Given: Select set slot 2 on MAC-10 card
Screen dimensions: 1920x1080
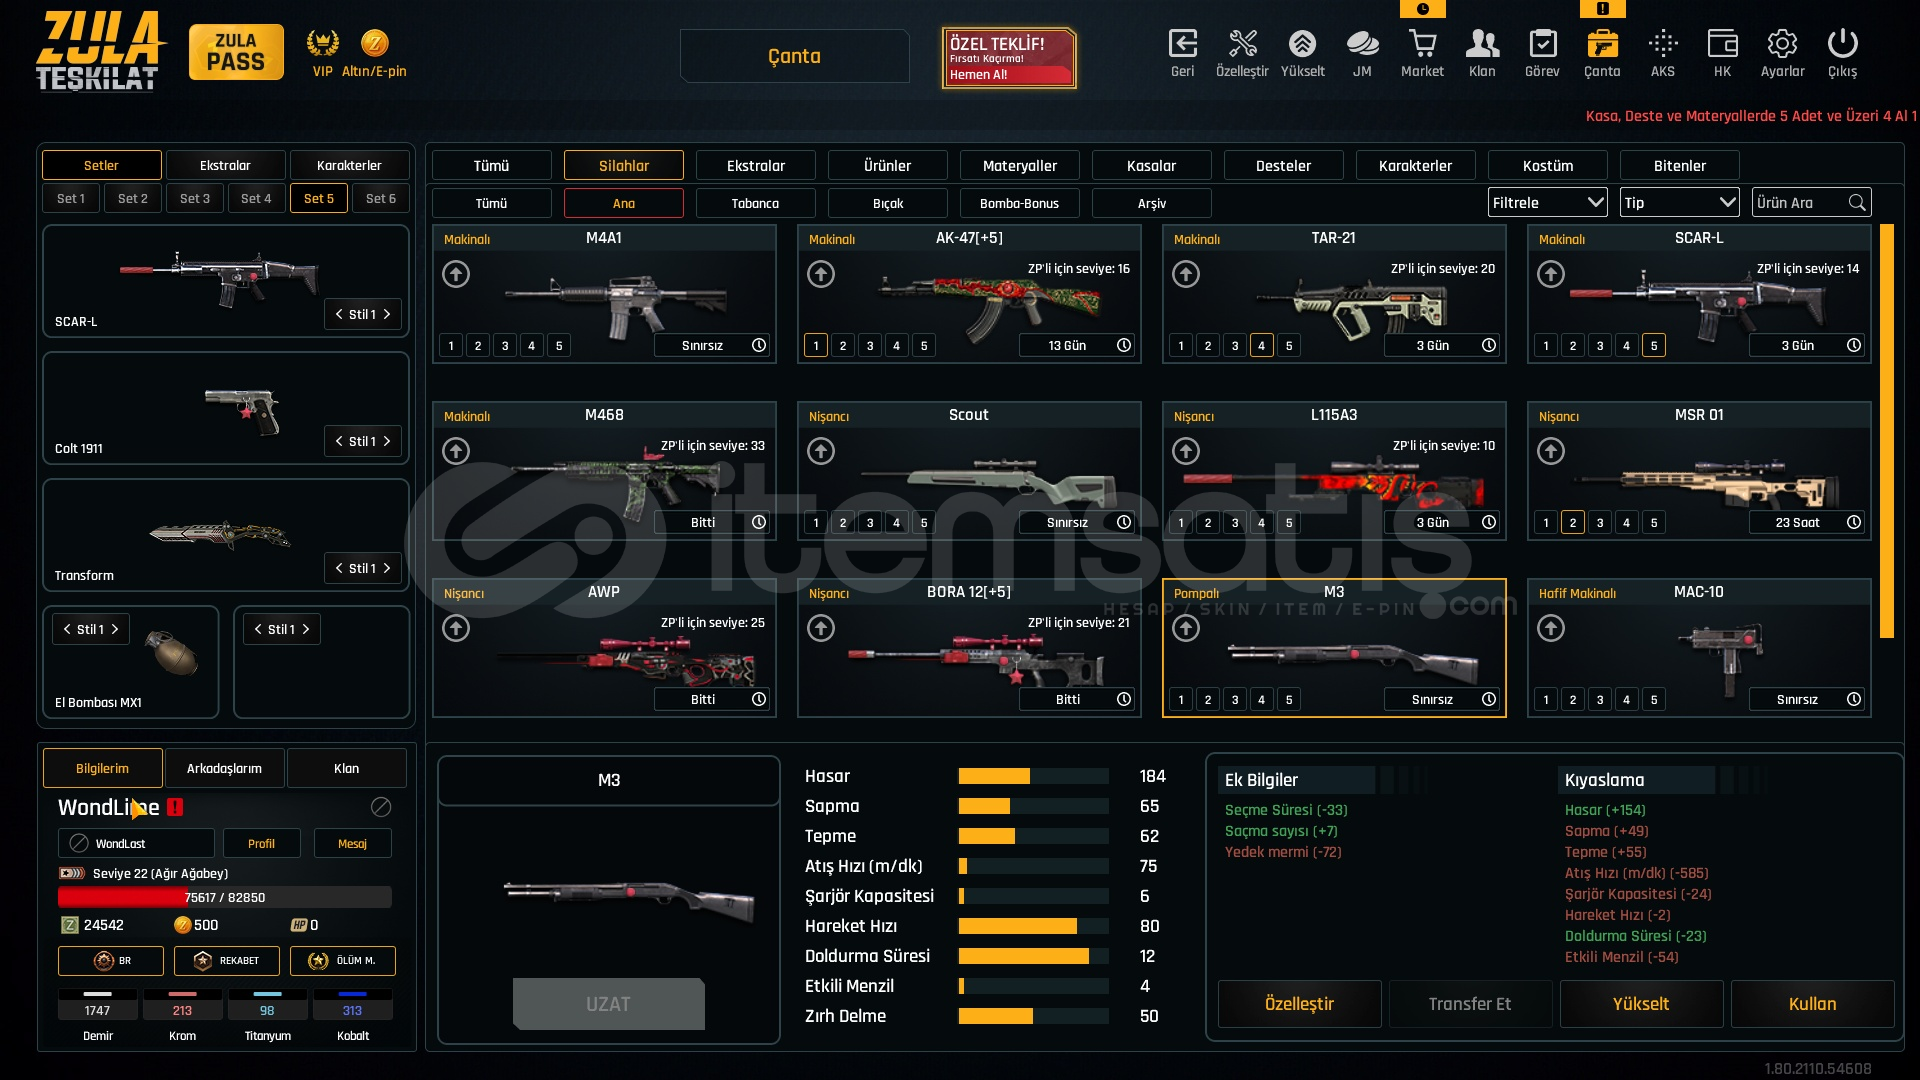Looking at the screenshot, I should point(1573,700).
